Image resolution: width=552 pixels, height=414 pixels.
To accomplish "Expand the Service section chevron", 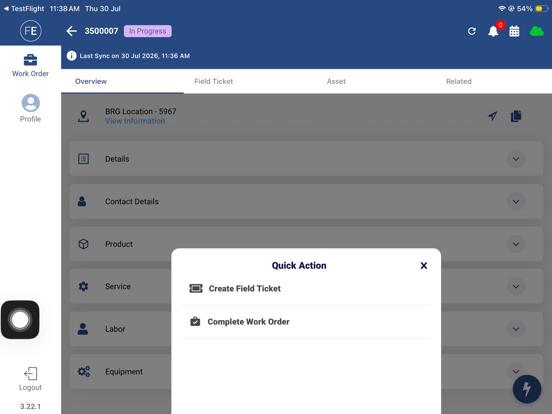I will point(516,286).
